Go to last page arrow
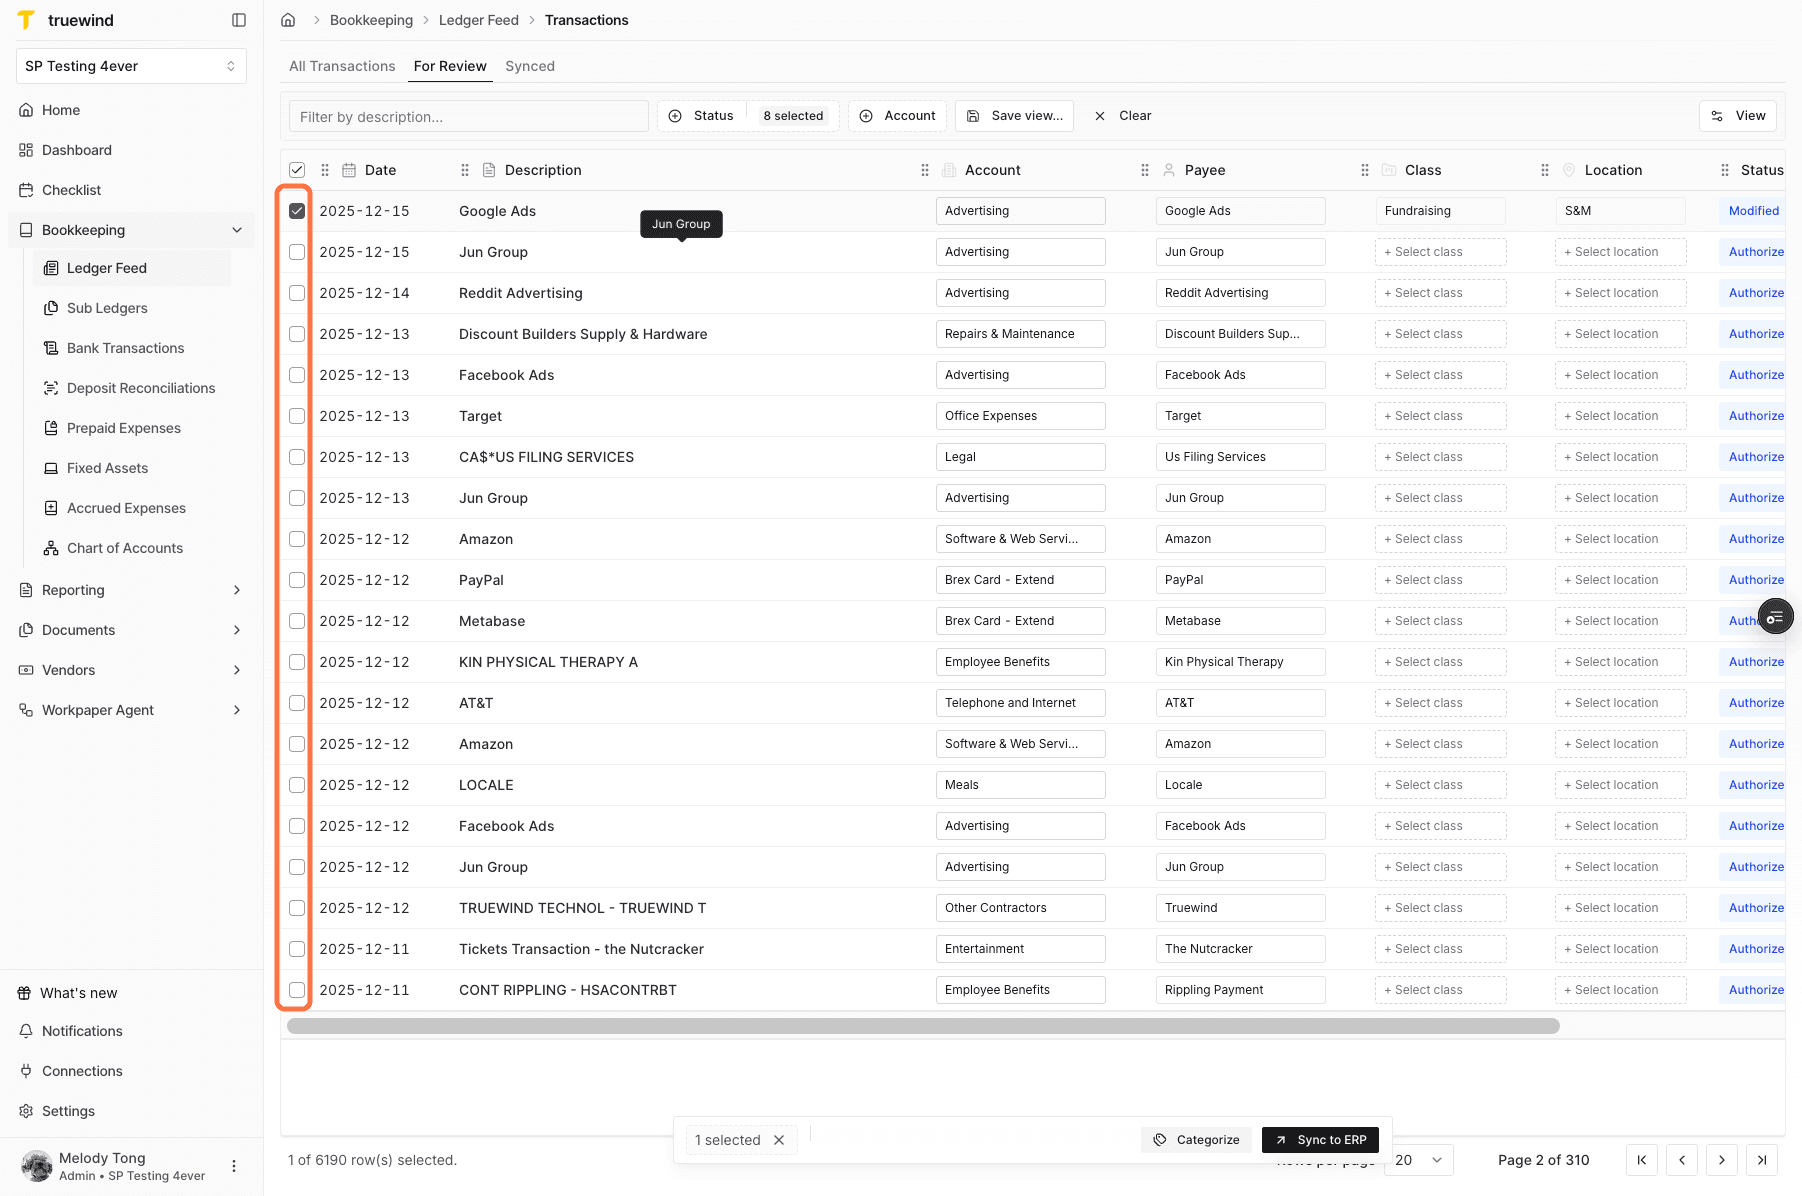This screenshot has width=1802, height=1196. click(x=1762, y=1160)
